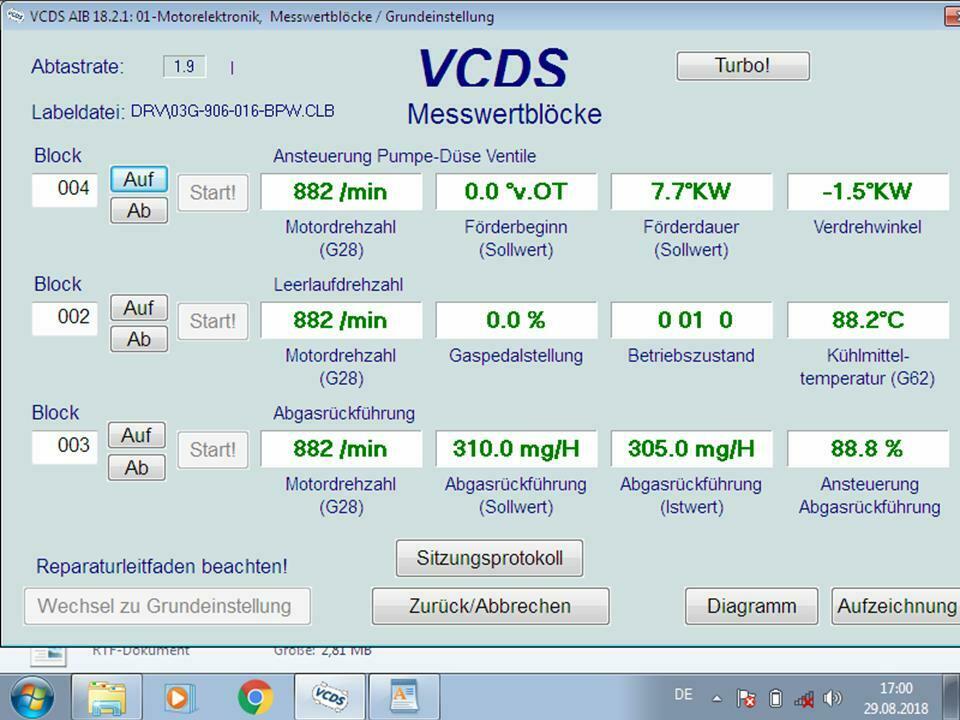This screenshot has width=960, height=720.
Task: Select the 310.0 mg/H Sollwert value
Action: pos(516,449)
